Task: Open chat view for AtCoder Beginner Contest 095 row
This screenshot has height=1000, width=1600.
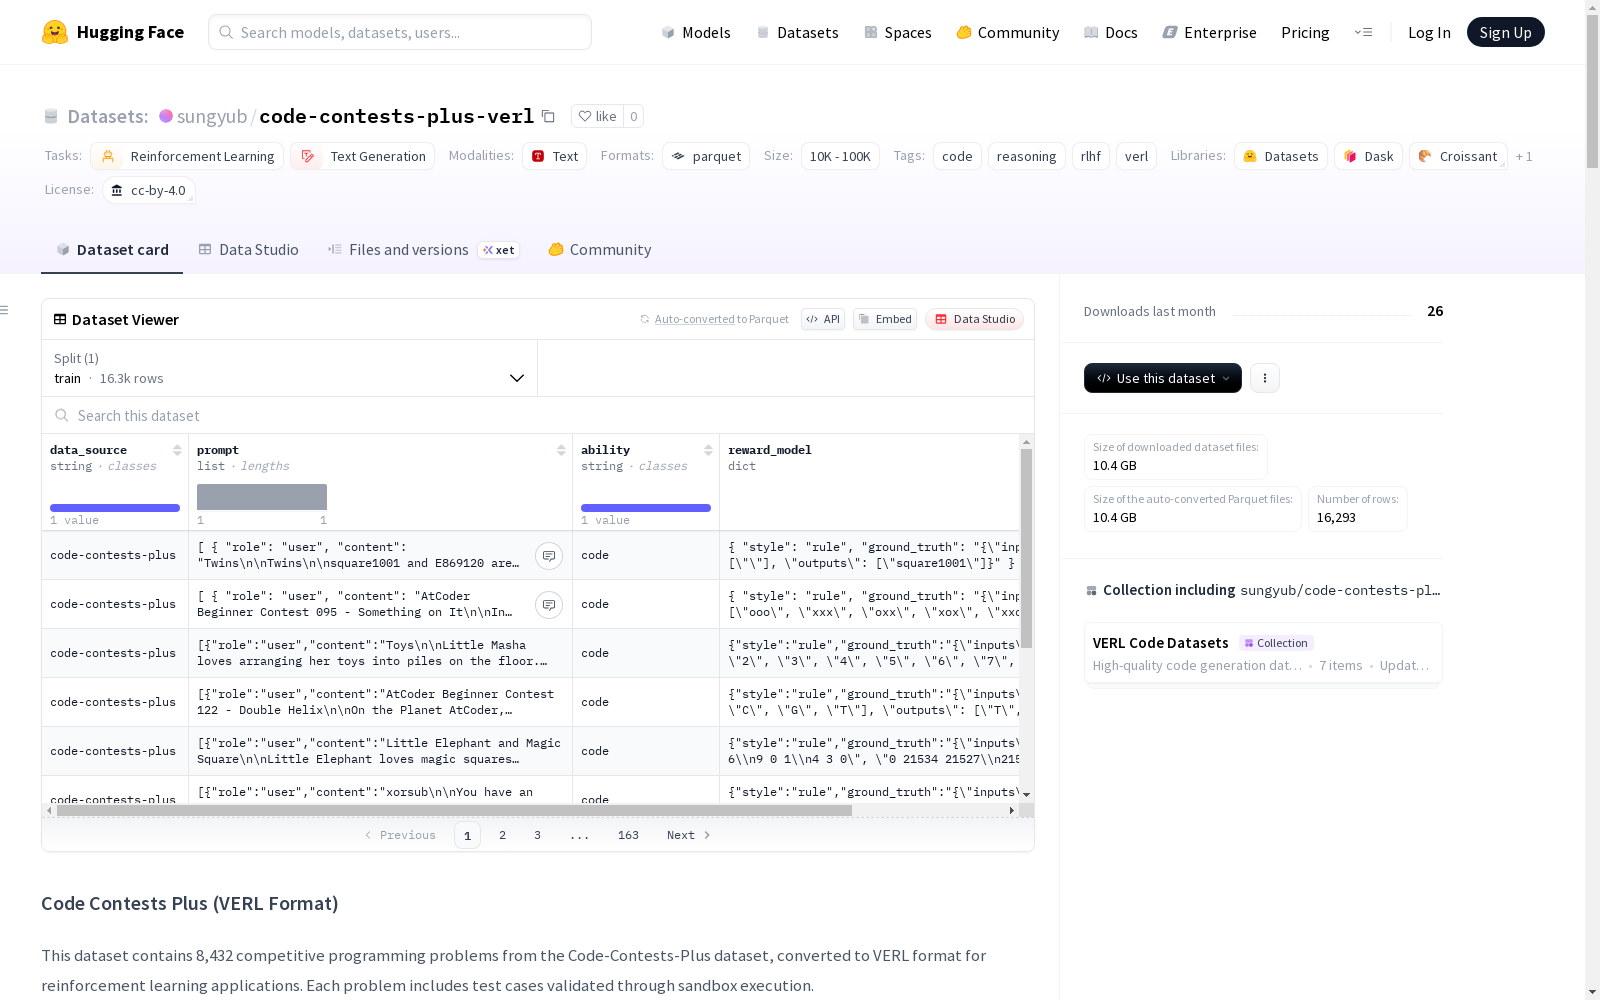Action: (x=549, y=605)
